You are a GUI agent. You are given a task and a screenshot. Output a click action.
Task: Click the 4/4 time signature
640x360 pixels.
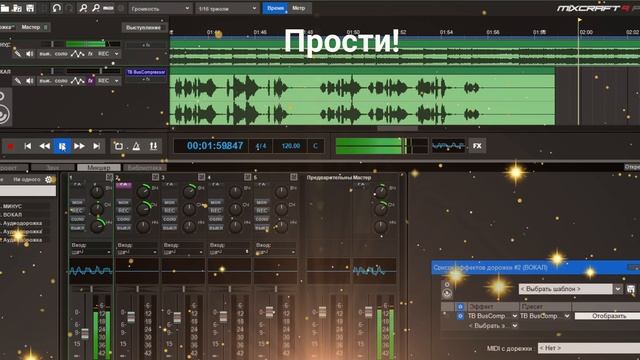tap(261, 146)
